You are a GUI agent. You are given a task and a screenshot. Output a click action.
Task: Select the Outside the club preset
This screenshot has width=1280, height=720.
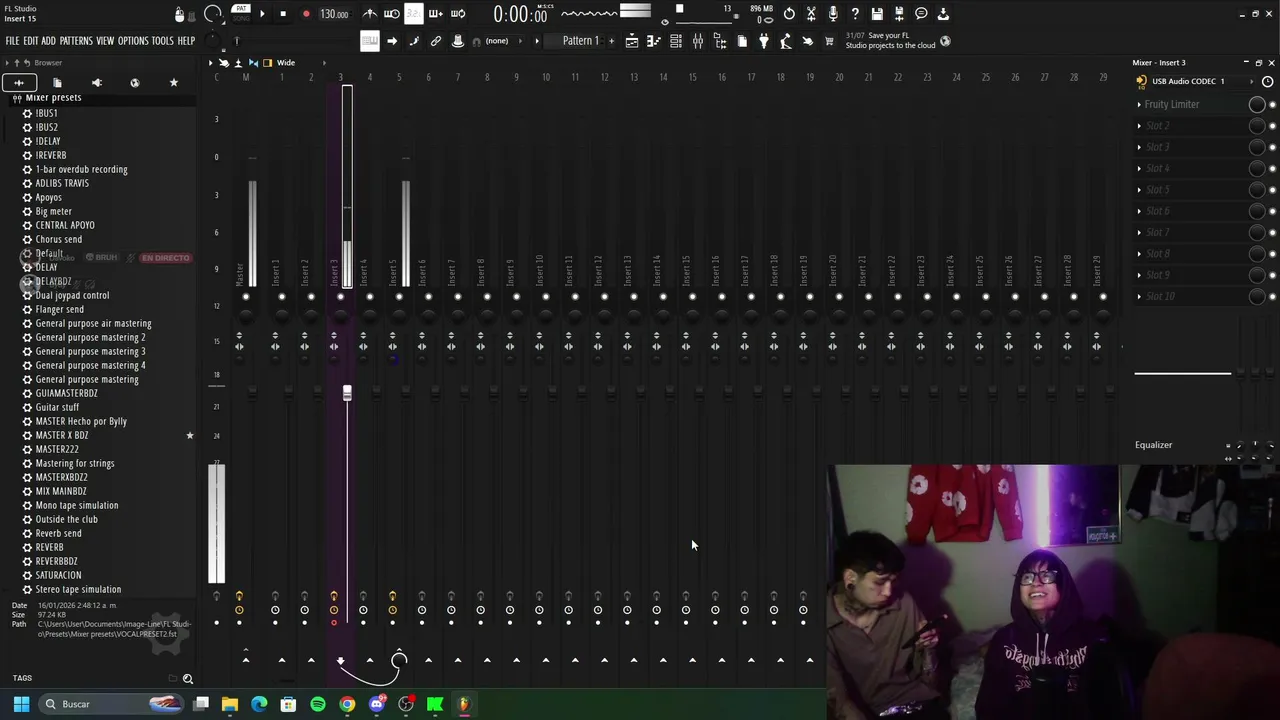pos(67,520)
